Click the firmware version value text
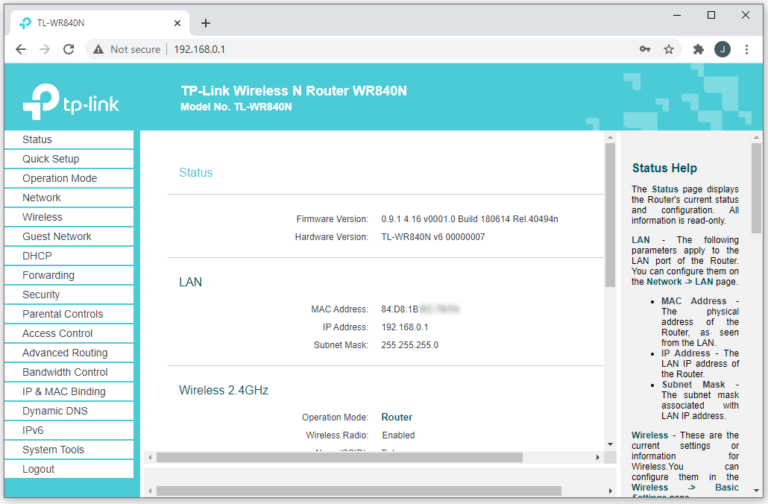768x504 pixels. (470, 219)
